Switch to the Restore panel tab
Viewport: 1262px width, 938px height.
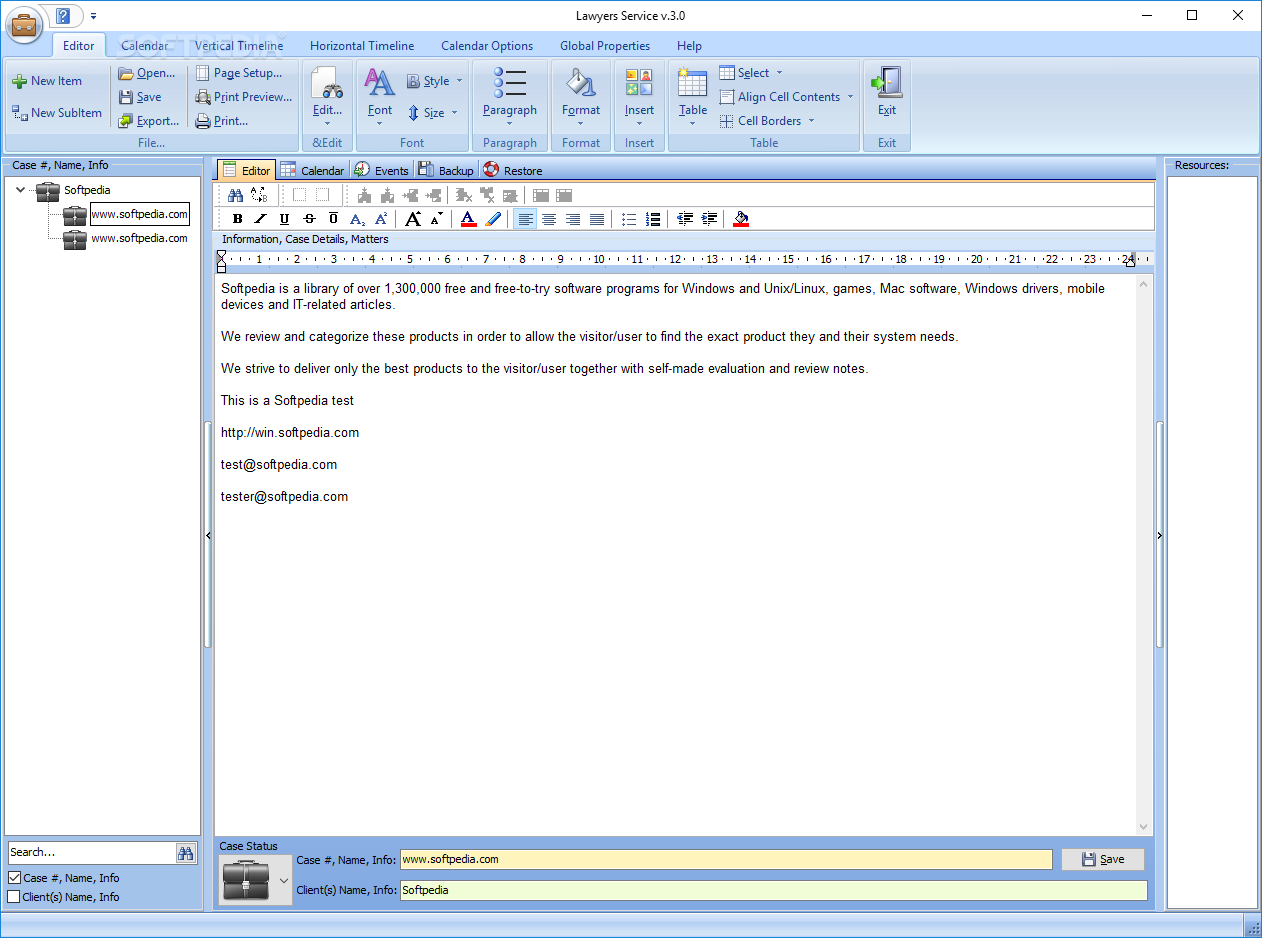point(512,170)
